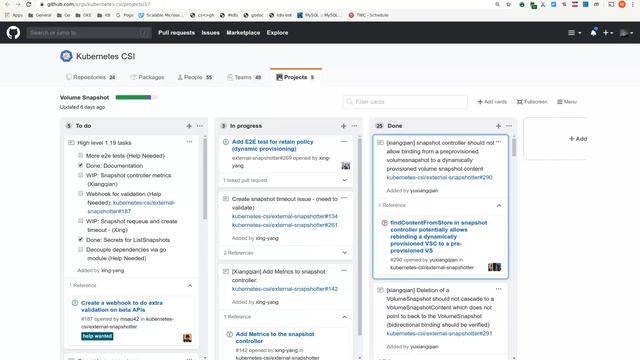Collapse reference under binding card in Done
This screenshot has height=360, width=640.
pyautogui.click(x=499, y=205)
